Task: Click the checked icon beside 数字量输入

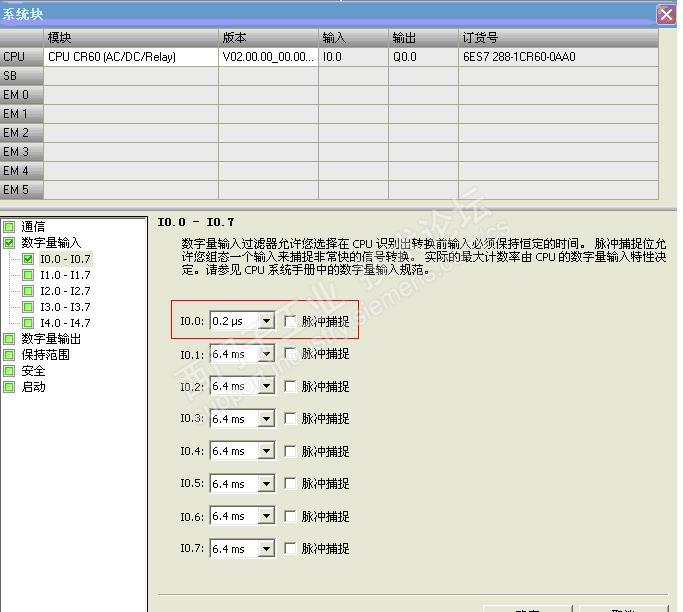Action: (x=9, y=243)
